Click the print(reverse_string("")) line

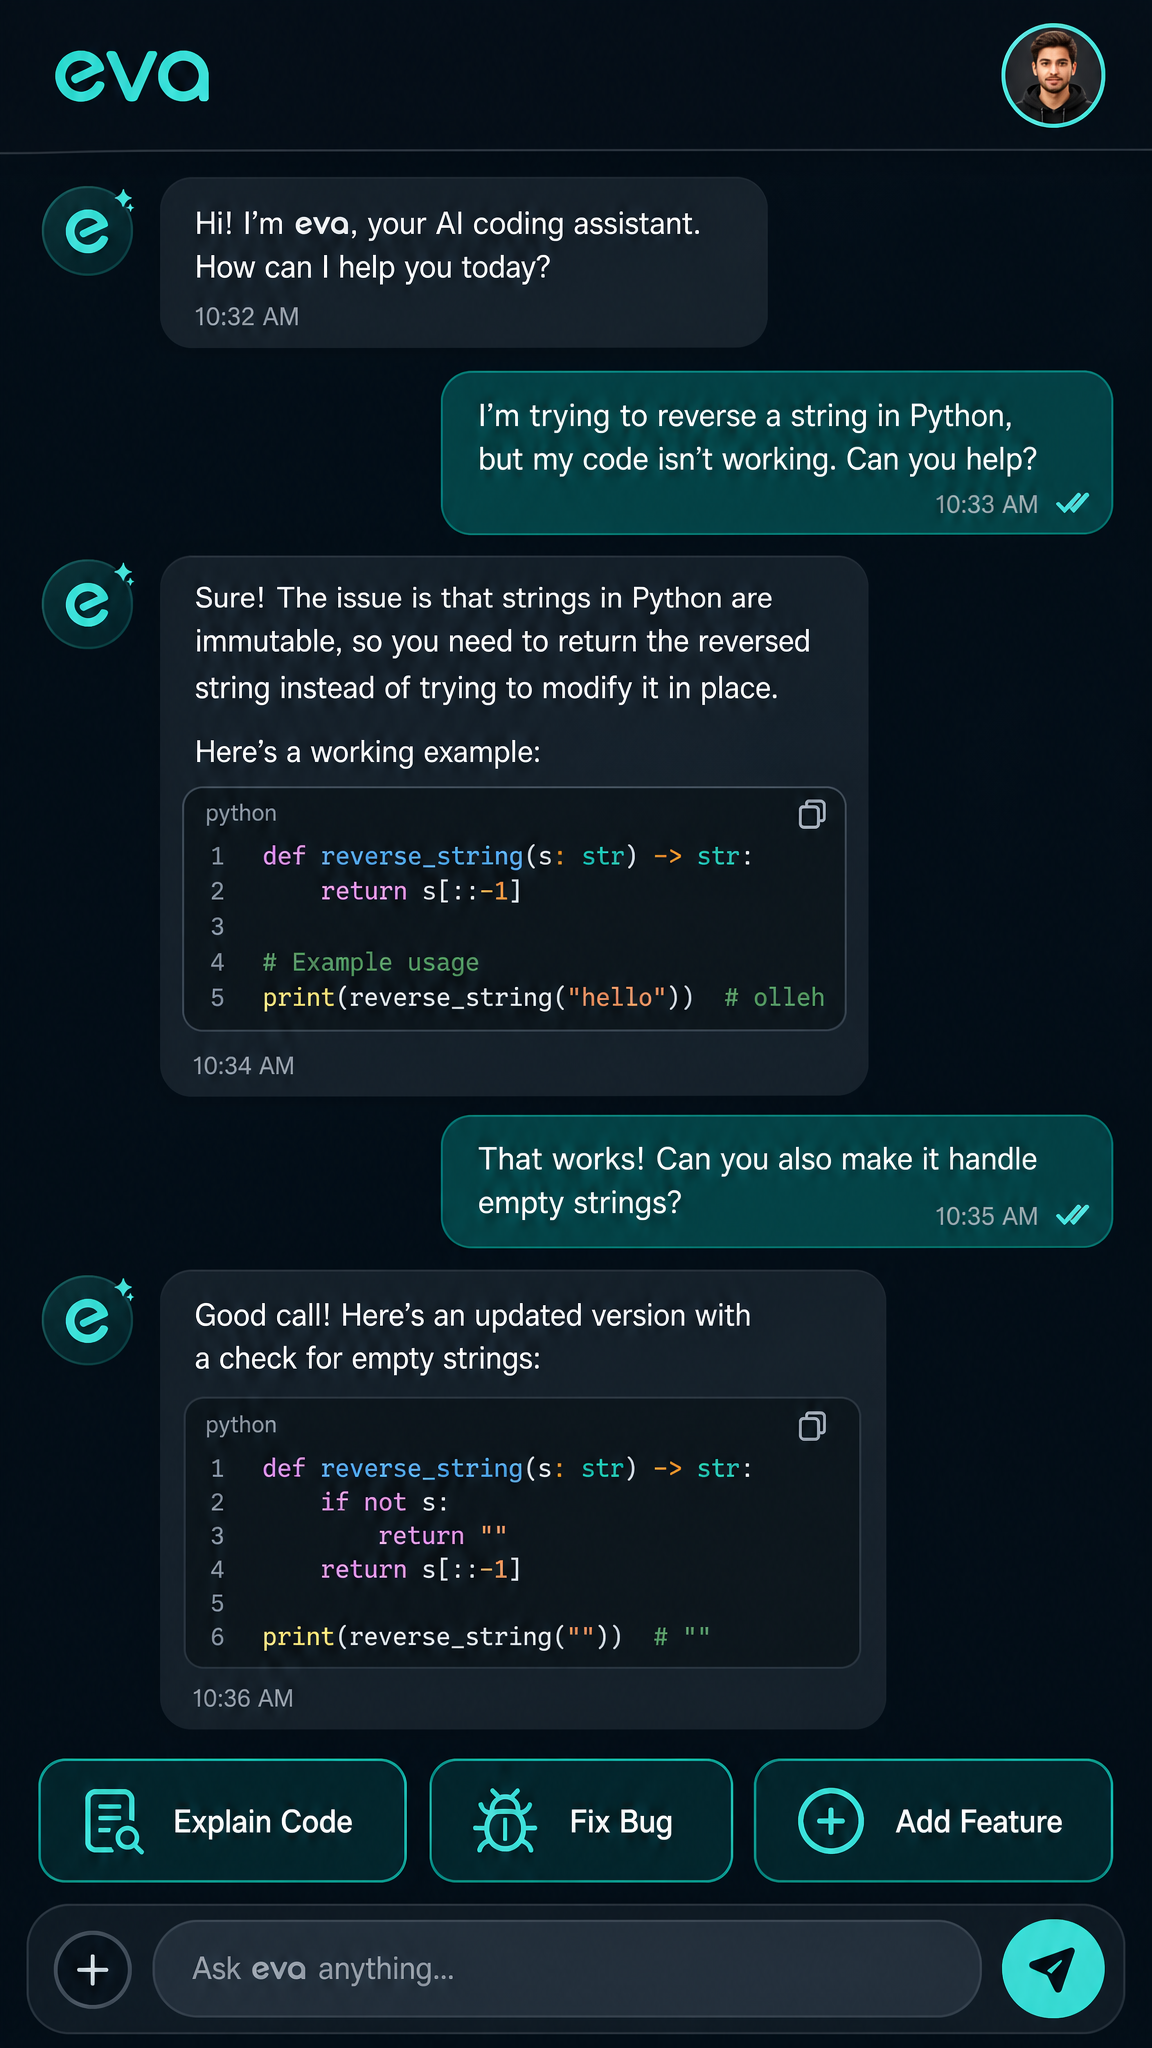tap(442, 1637)
